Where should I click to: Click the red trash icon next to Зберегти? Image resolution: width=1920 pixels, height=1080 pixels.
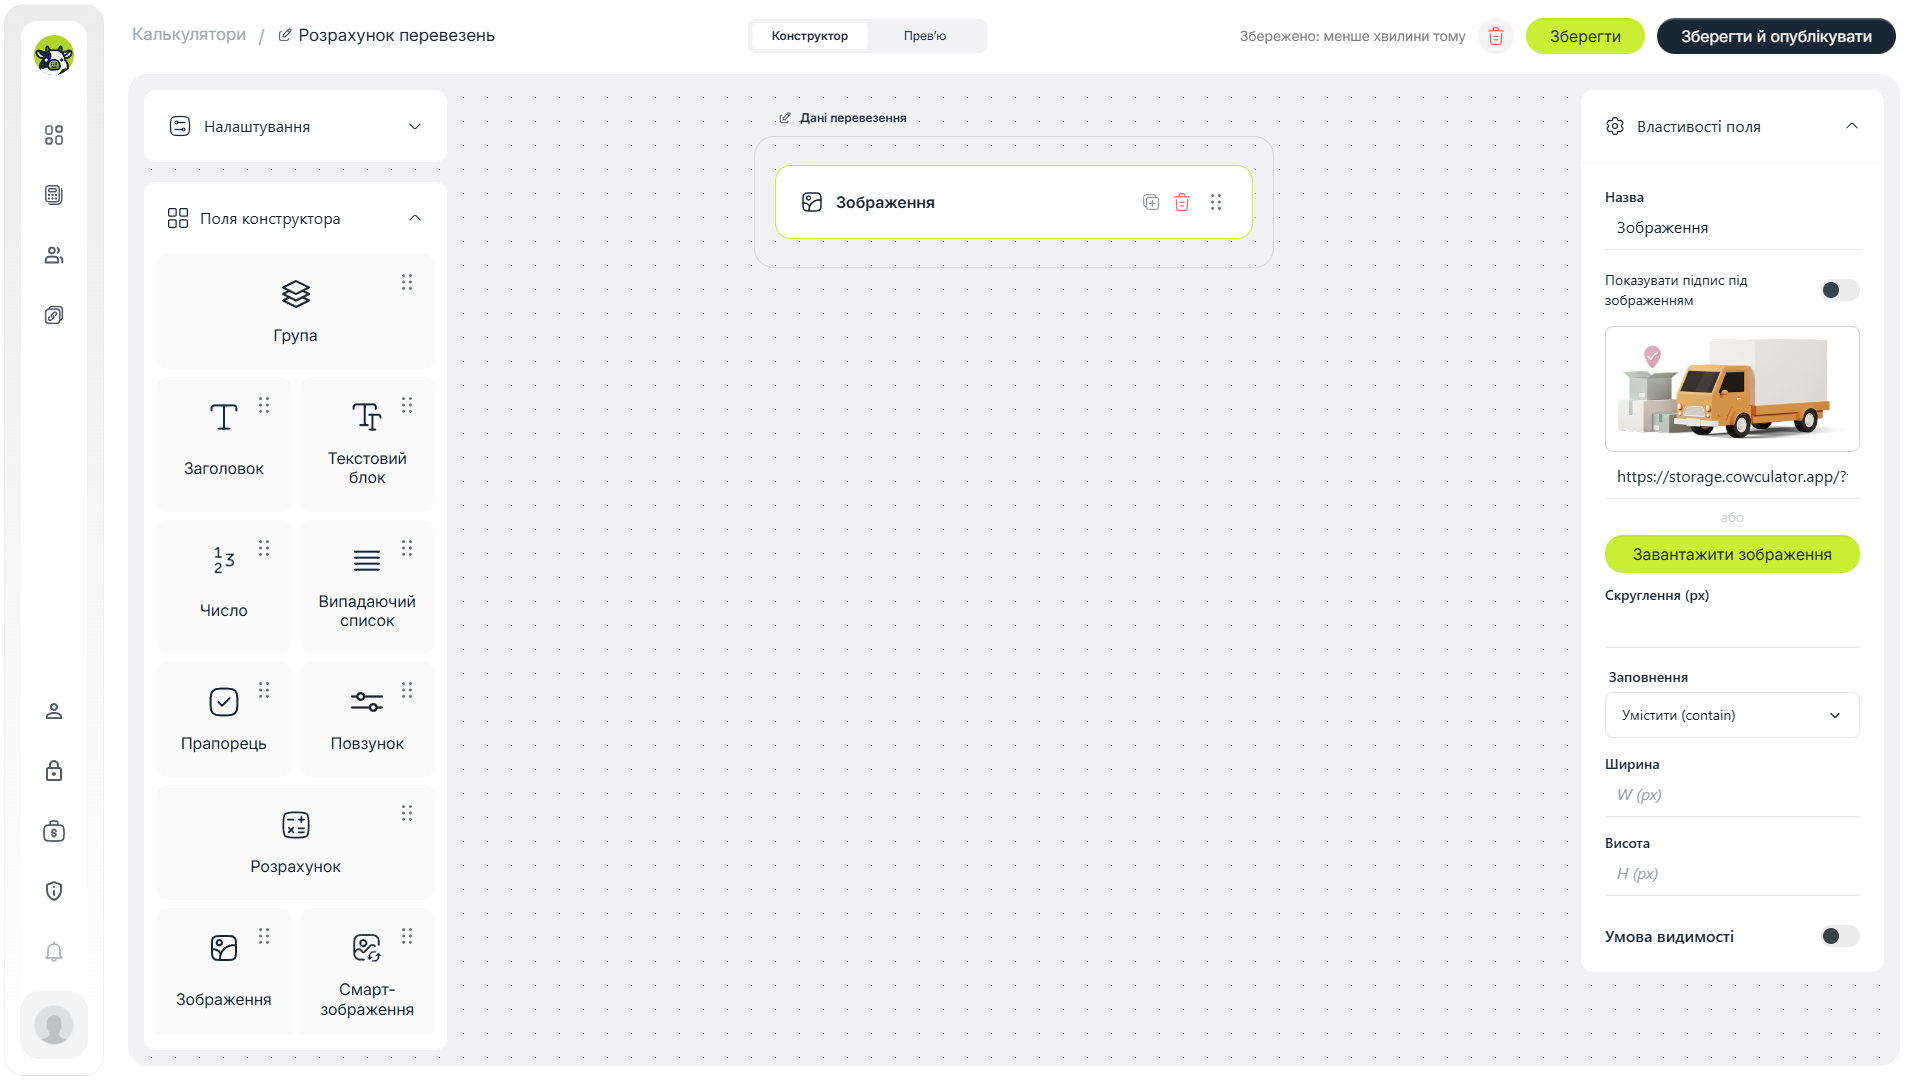tap(1496, 36)
